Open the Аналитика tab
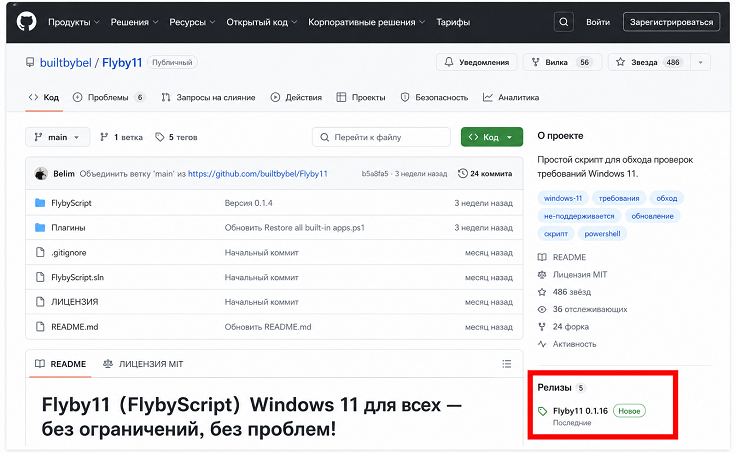Image resolution: width=735 pixels, height=453 pixels. point(511,98)
